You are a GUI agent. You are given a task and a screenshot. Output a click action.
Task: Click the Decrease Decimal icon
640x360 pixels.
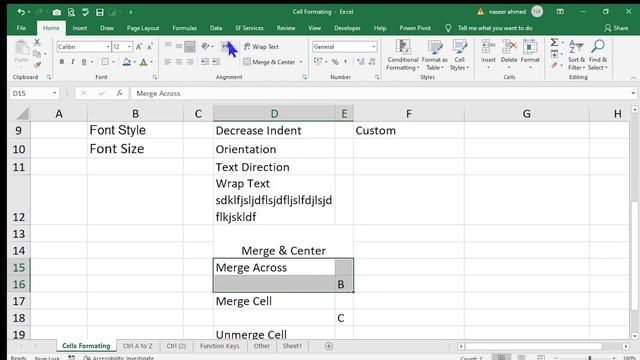(x=372, y=62)
